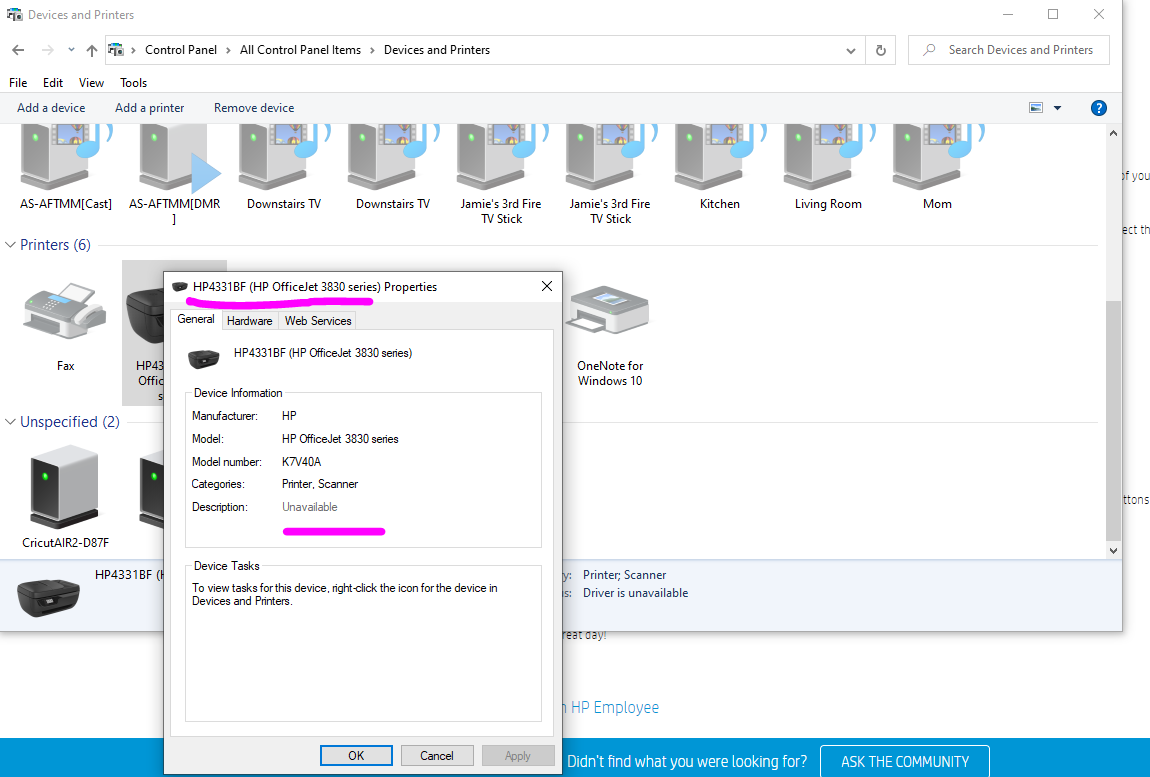Open the Tools menu
The height and width of the screenshot is (777, 1150).
[x=133, y=83]
